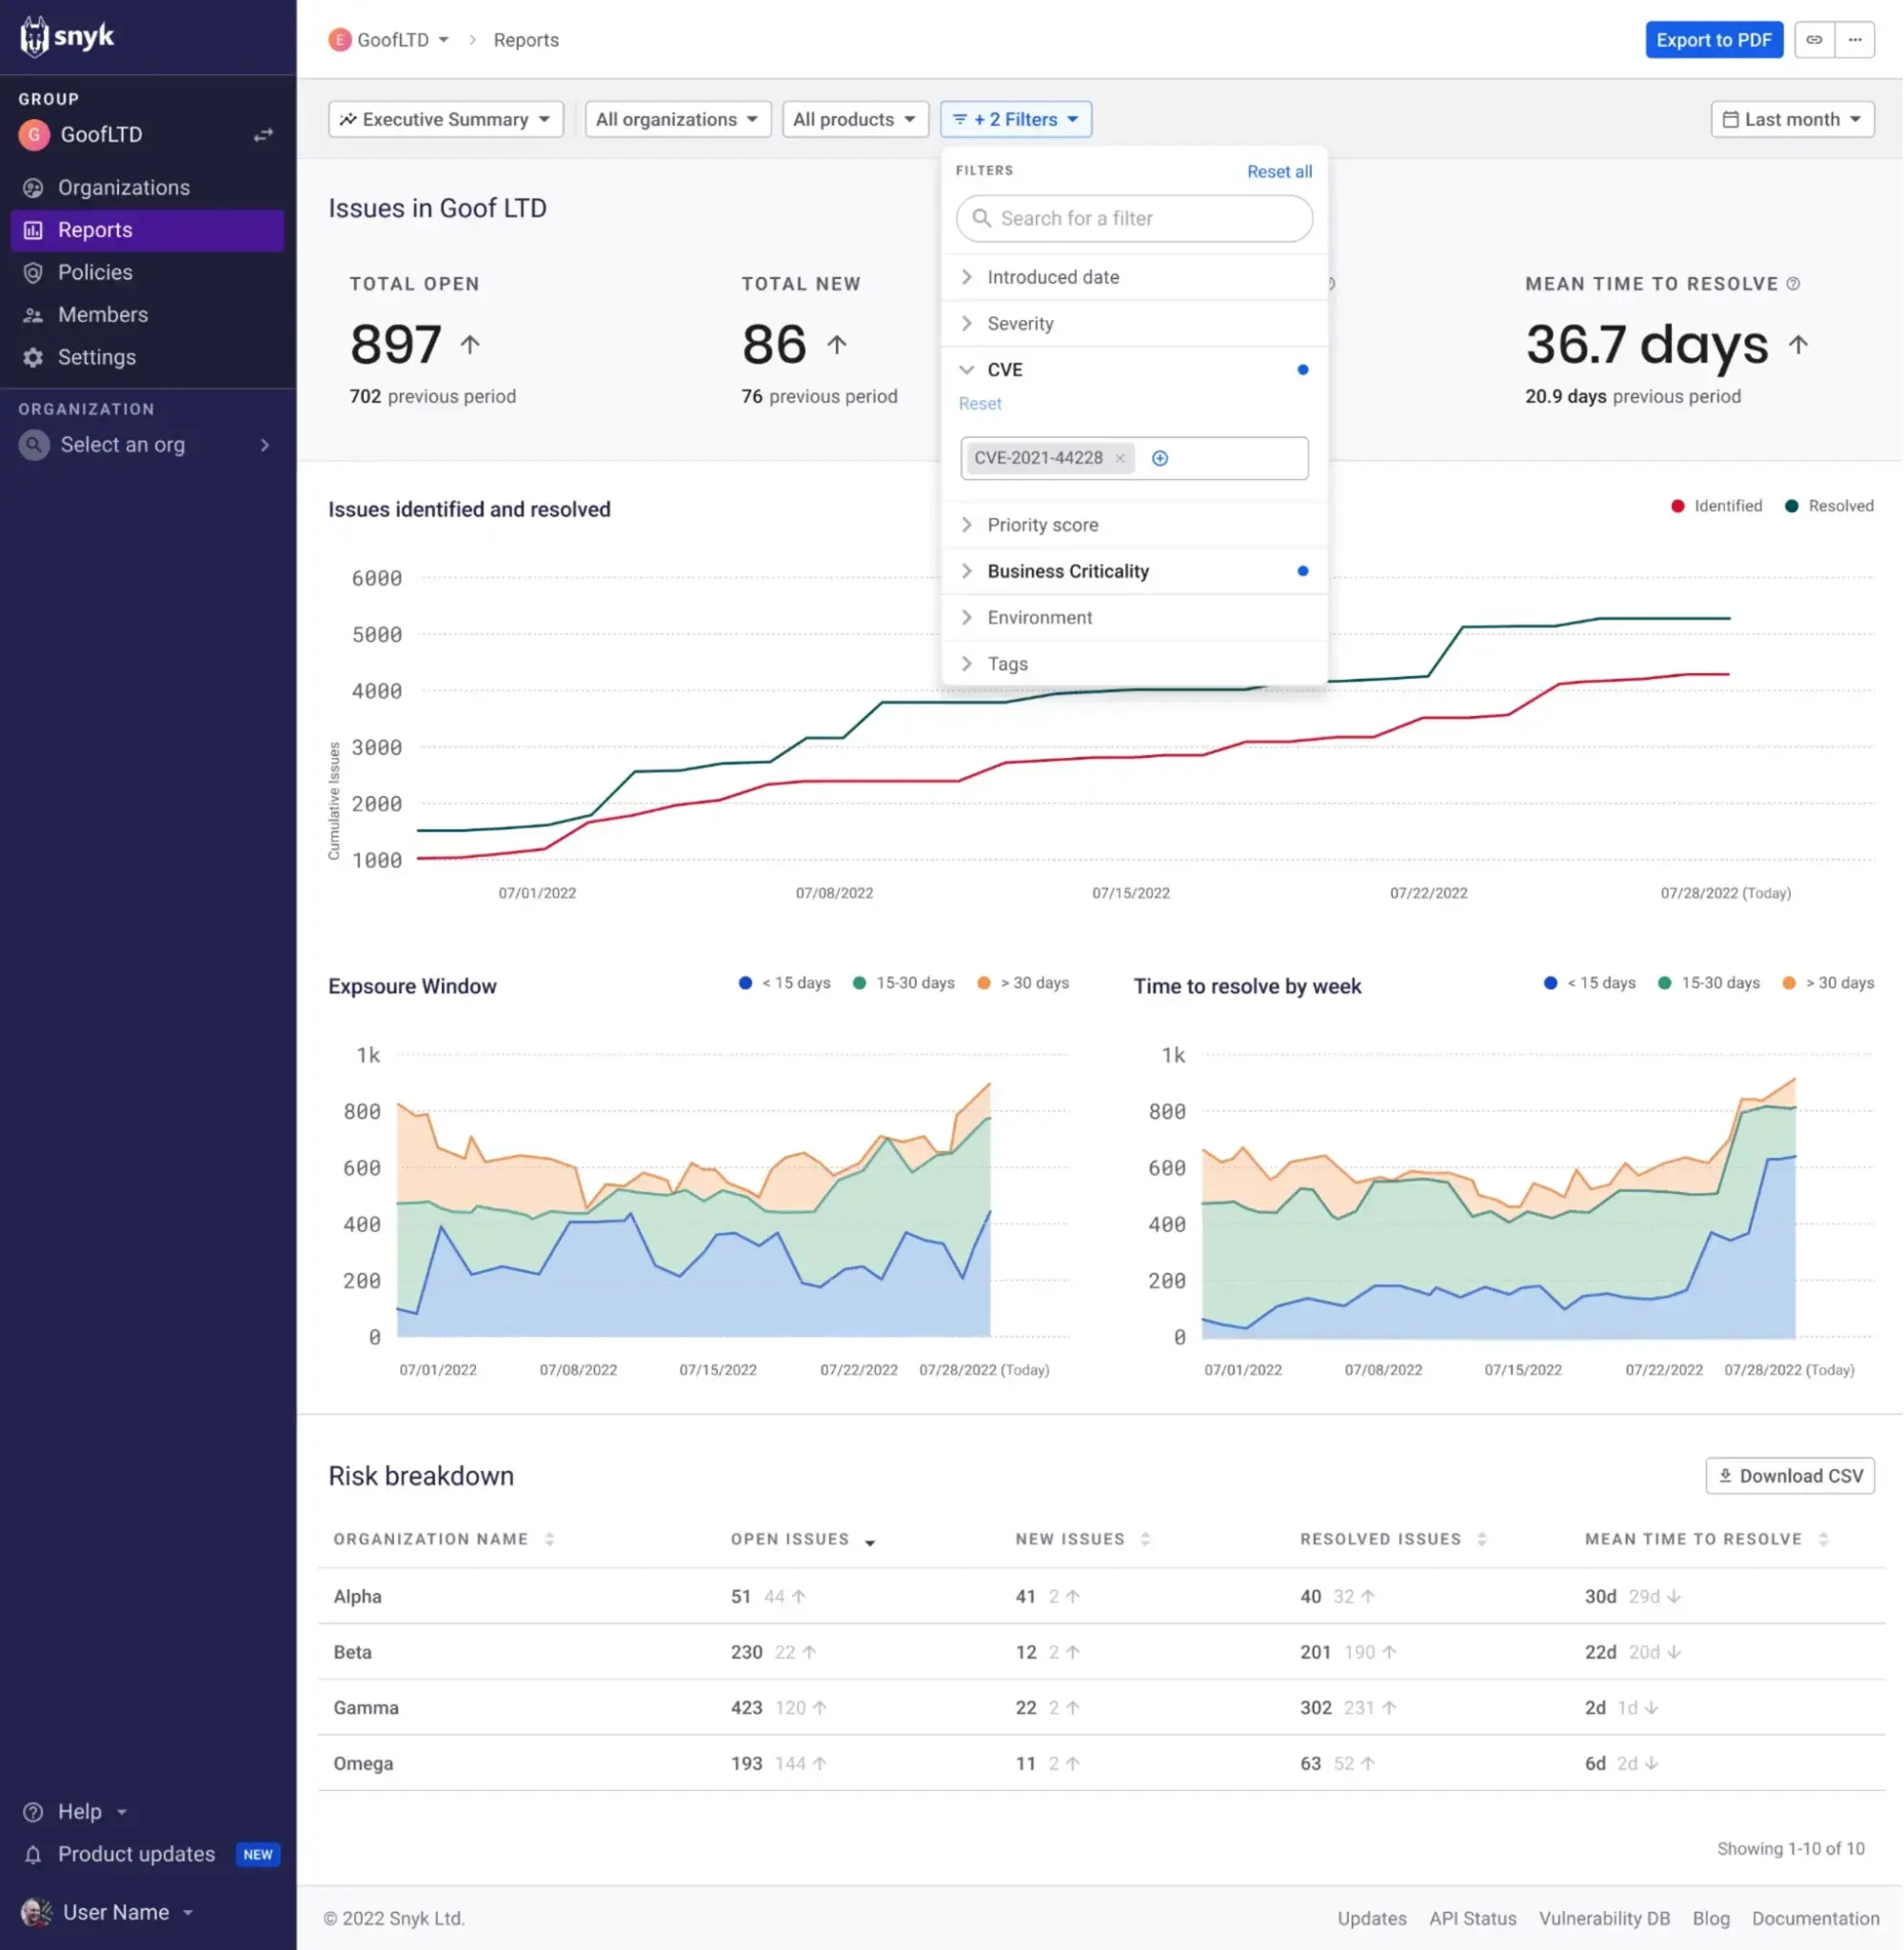Open Product updates bell item

(136, 1854)
